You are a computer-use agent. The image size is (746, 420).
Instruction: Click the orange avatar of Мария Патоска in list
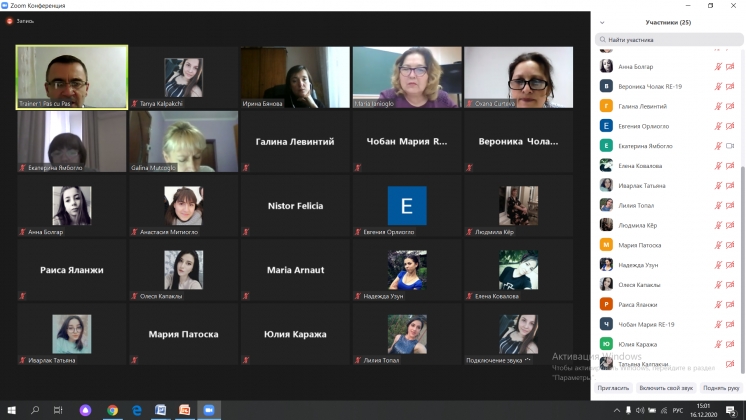[606, 245]
